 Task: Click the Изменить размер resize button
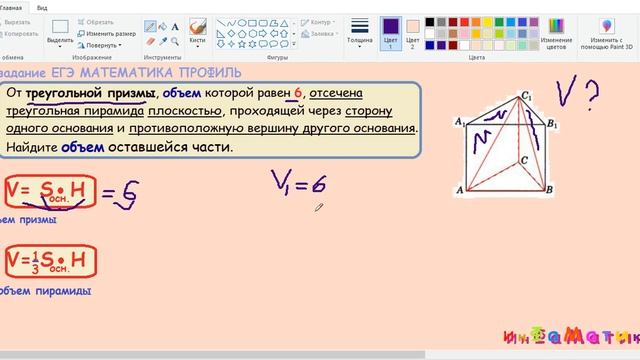(107, 33)
